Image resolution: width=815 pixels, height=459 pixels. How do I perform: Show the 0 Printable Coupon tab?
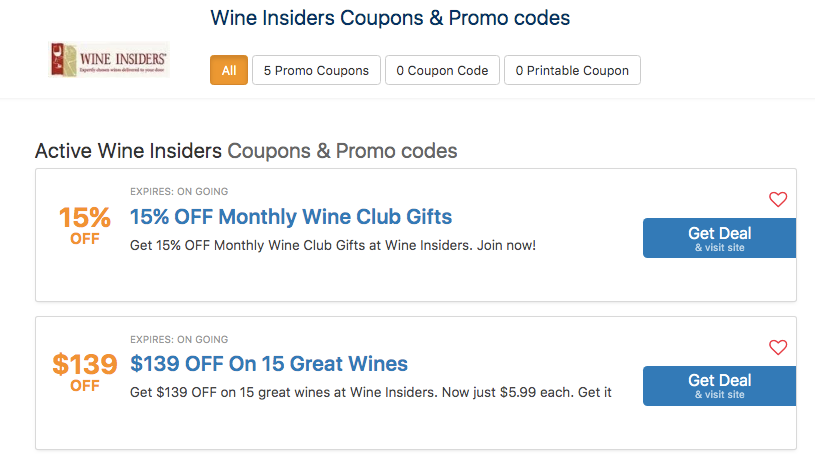[x=572, y=71]
